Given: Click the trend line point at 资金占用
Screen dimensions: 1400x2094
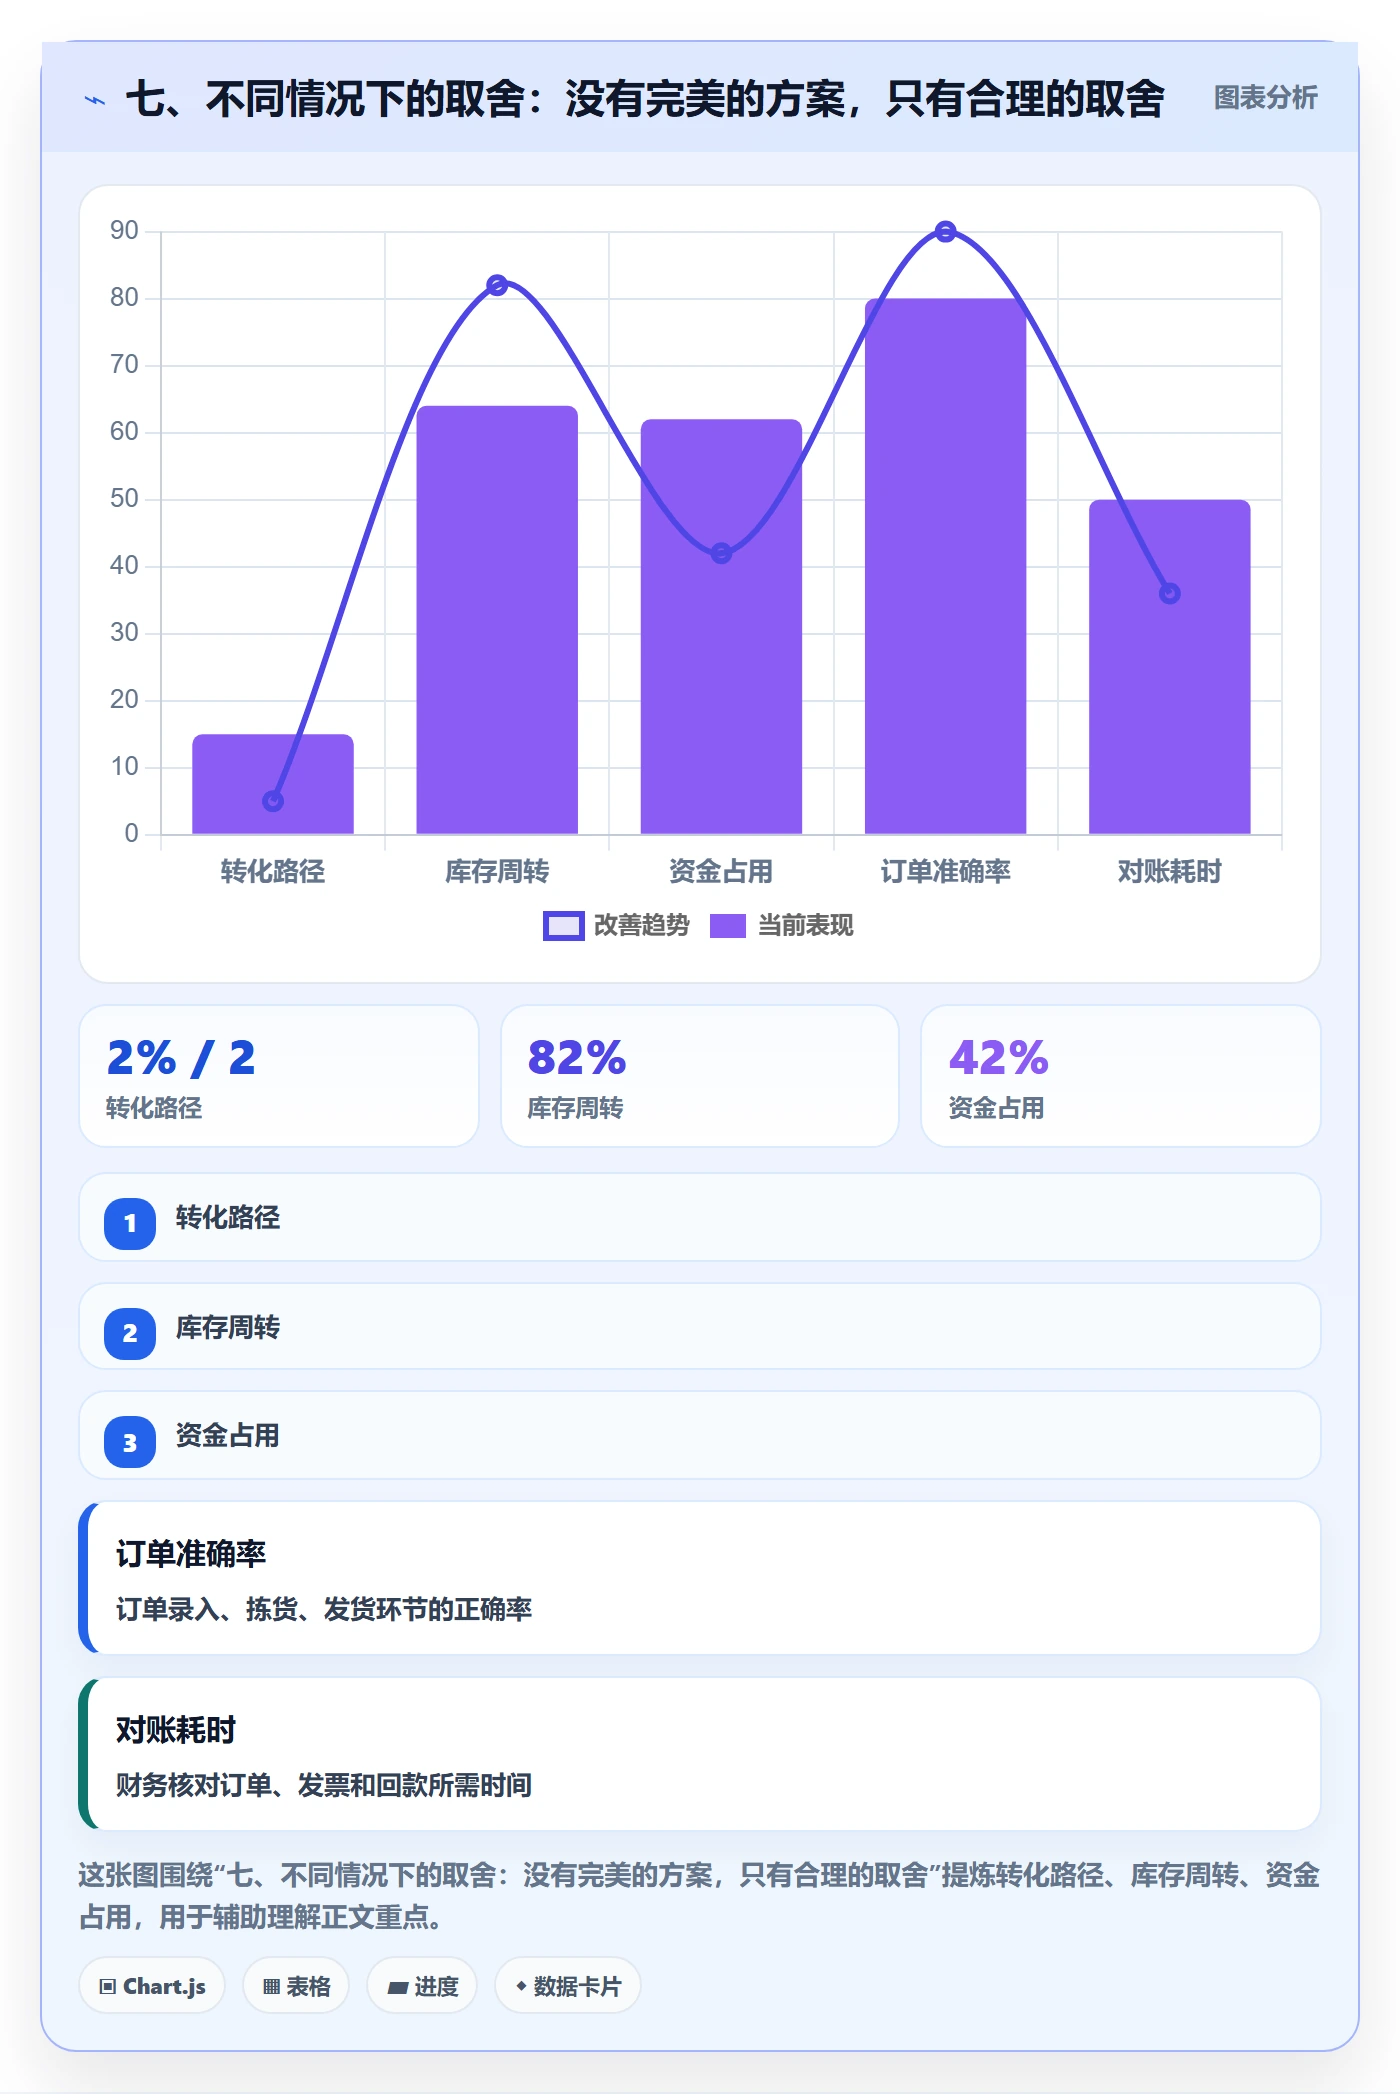Looking at the screenshot, I should [721, 553].
